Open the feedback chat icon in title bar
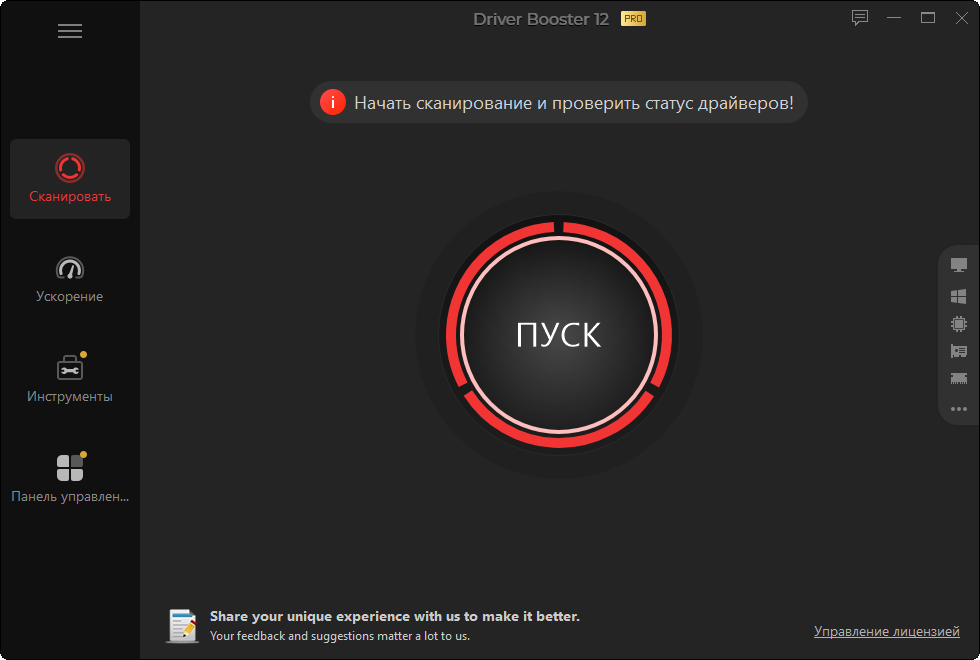Viewport: 980px width, 660px height. pos(860,18)
